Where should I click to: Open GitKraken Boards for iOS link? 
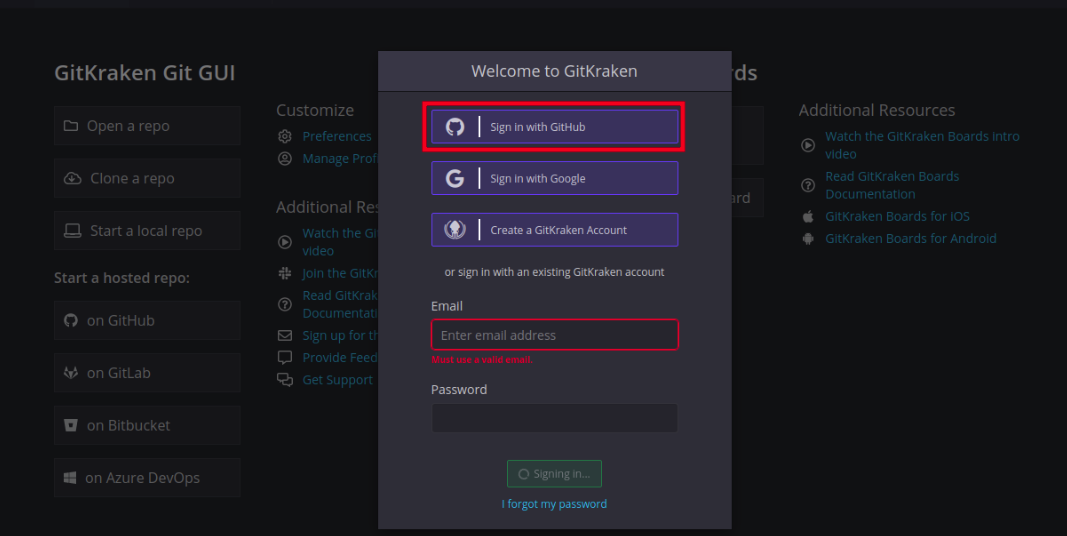(x=897, y=216)
